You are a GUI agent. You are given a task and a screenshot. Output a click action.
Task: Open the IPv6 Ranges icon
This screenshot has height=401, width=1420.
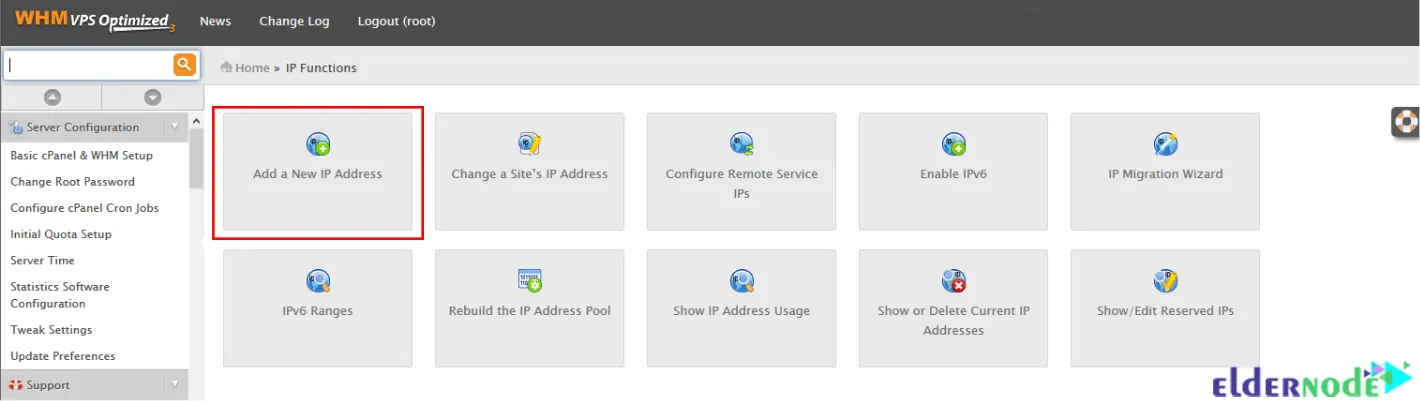click(x=318, y=281)
